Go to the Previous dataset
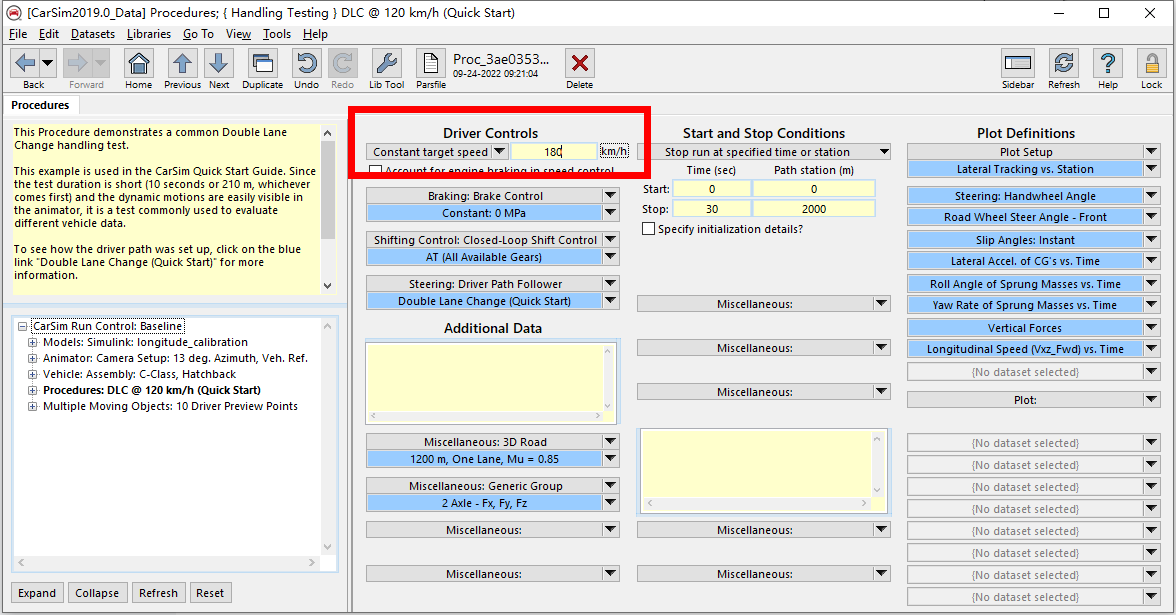The height and width of the screenshot is (615, 1176). (182, 63)
